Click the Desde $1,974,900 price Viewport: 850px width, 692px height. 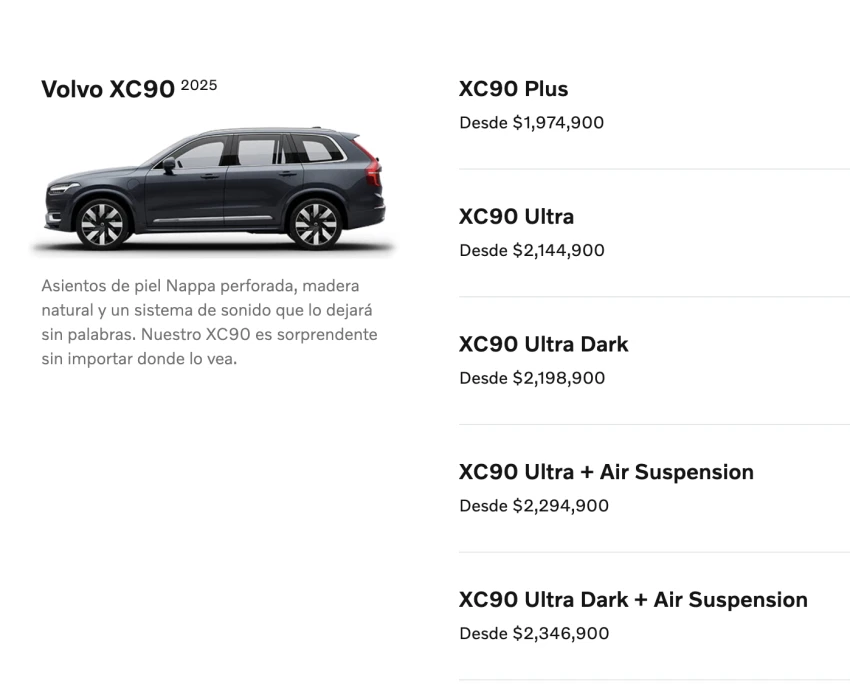click(531, 123)
